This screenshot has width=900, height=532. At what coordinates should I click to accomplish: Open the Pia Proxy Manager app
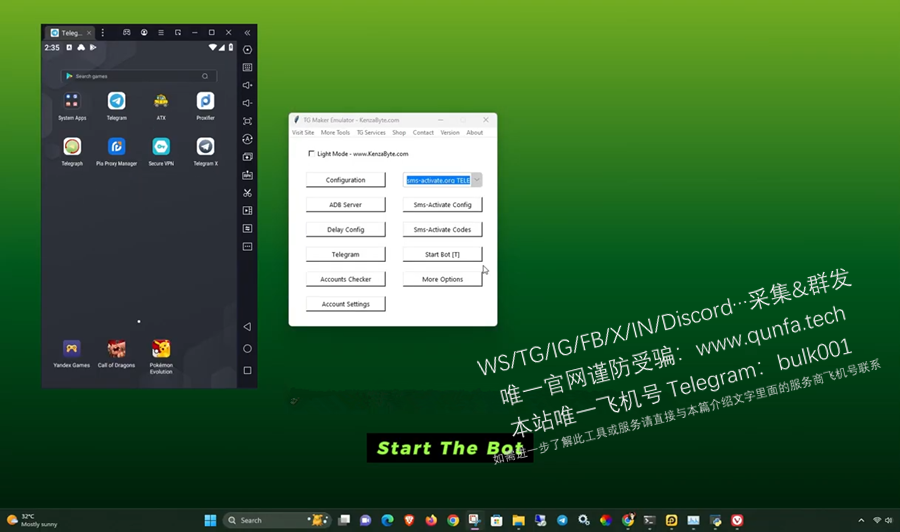pyautogui.click(x=117, y=146)
